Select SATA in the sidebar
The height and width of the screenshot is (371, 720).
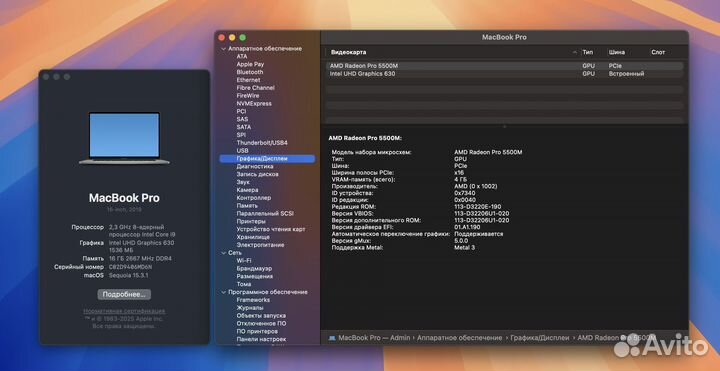coord(243,127)
